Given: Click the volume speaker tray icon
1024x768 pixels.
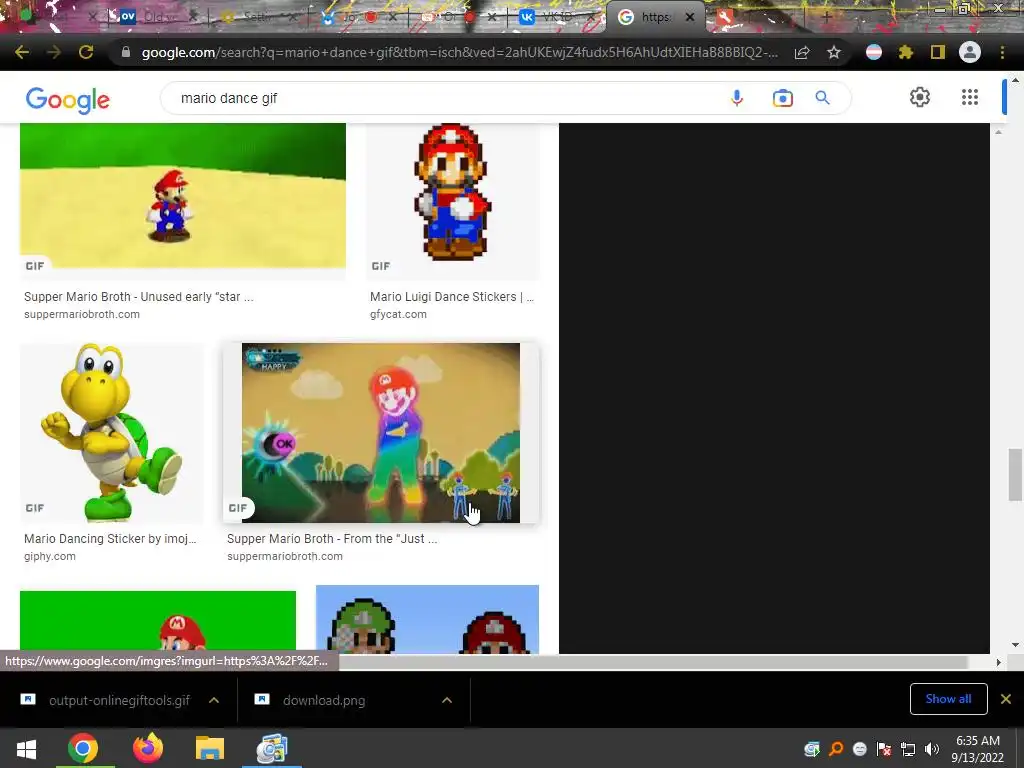Looking at the screenshot, I should coord(932,749).
